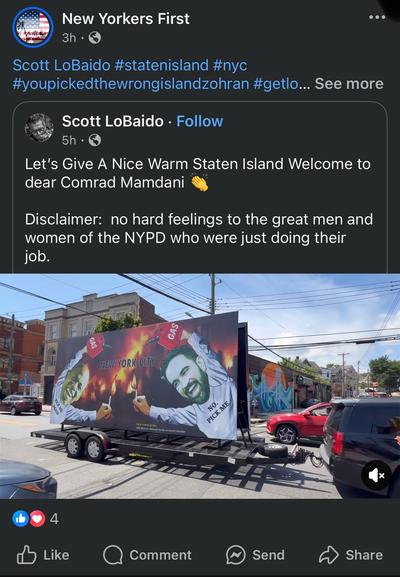Tap the Share arrow icon
Screen dimensions: 400x577
click(x=329, y=555)
